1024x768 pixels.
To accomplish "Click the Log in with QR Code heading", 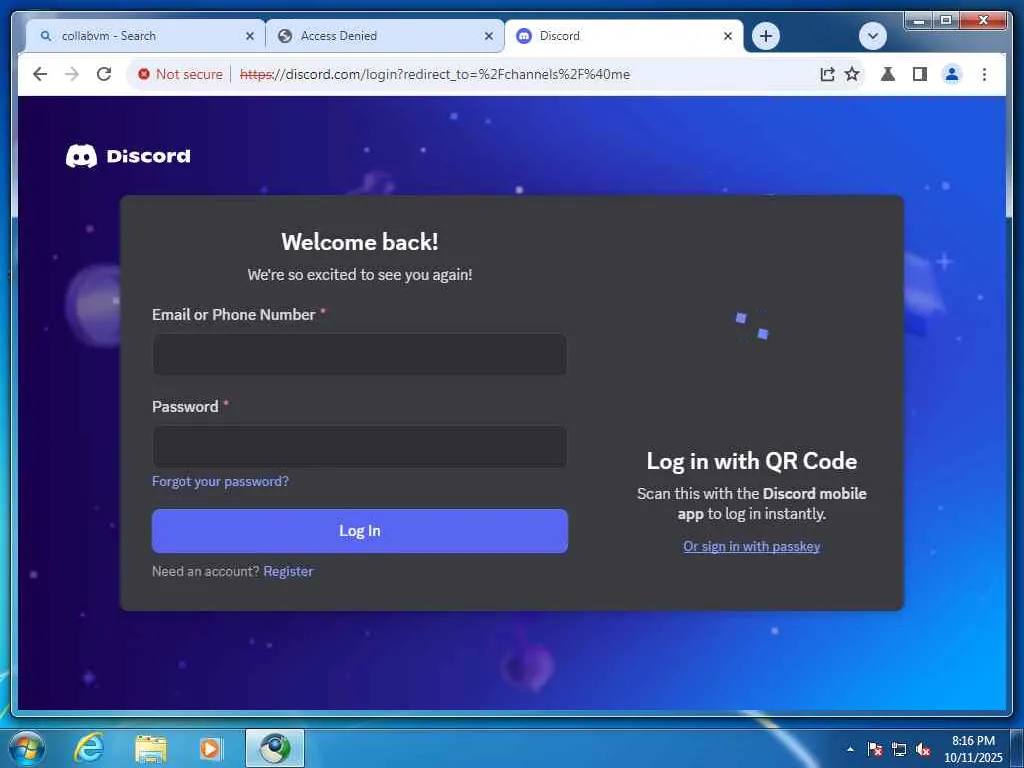I will [x=752, y=461].
